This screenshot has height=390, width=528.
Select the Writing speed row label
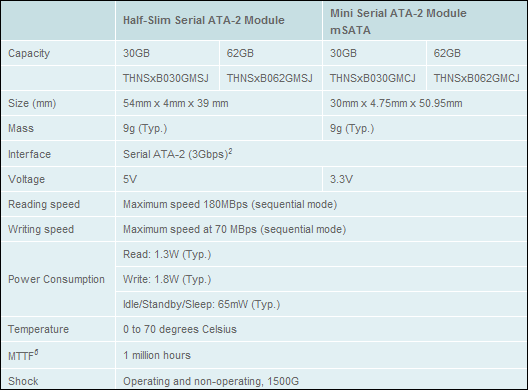tap(41, 229)
